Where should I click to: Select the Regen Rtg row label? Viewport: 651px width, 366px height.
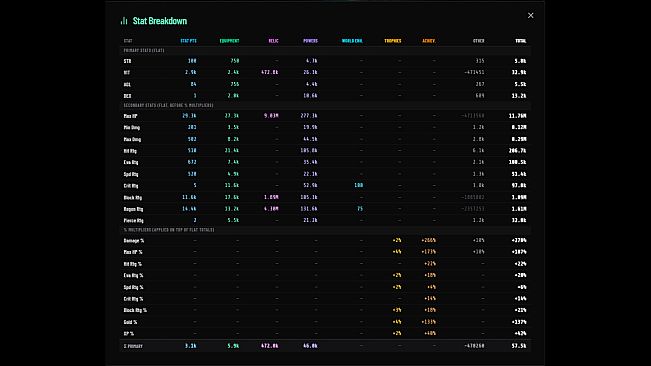(133, 209)
